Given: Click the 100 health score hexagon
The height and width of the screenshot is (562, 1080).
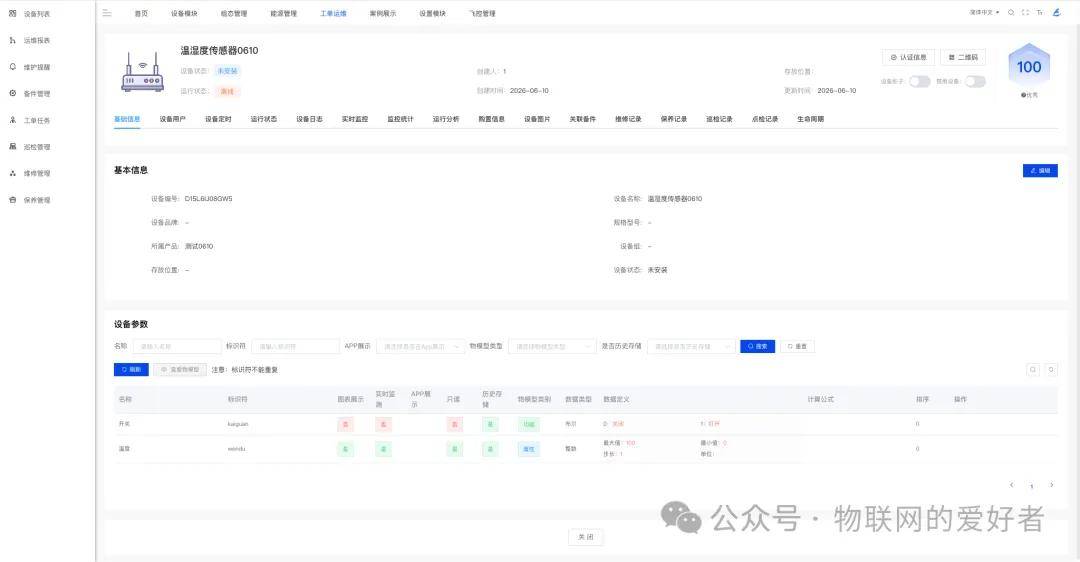Looking at the screenshot, I should coord(1029,67).
